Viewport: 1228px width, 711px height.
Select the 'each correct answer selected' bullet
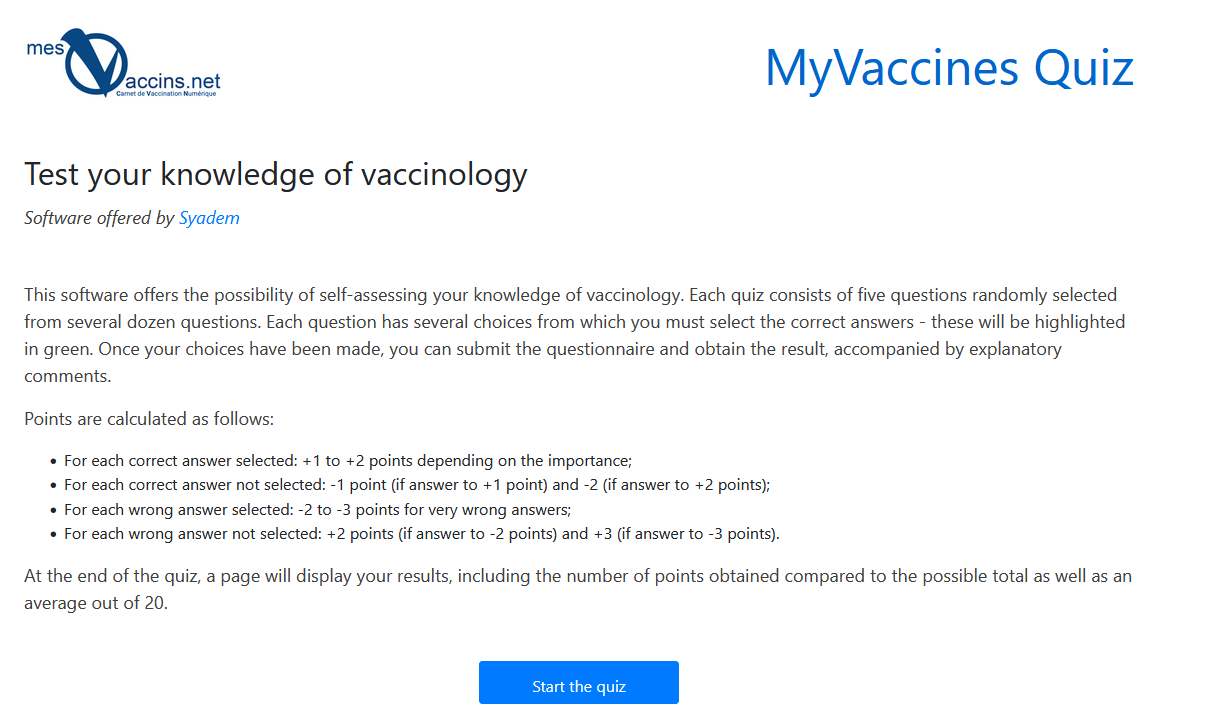point(348,461)
